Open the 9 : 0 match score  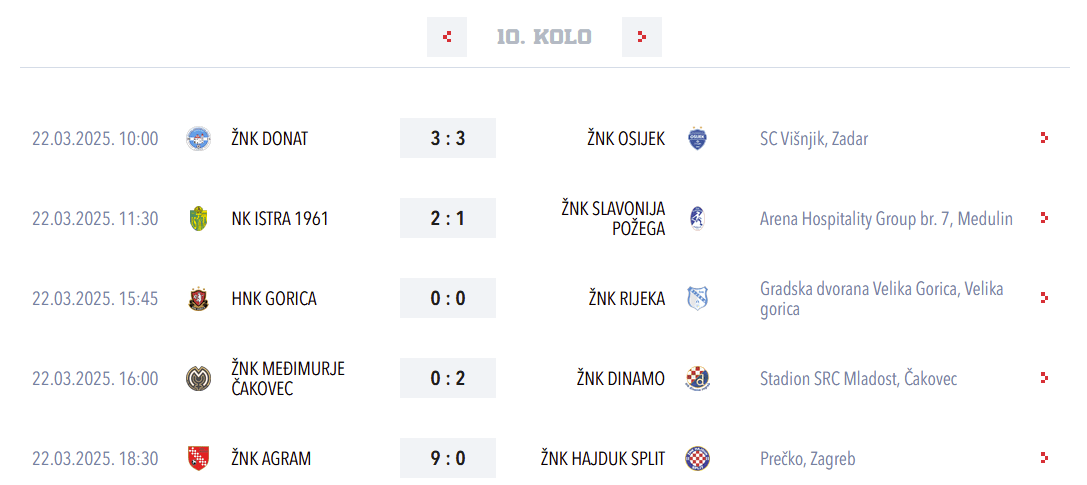tap(448, 458)
